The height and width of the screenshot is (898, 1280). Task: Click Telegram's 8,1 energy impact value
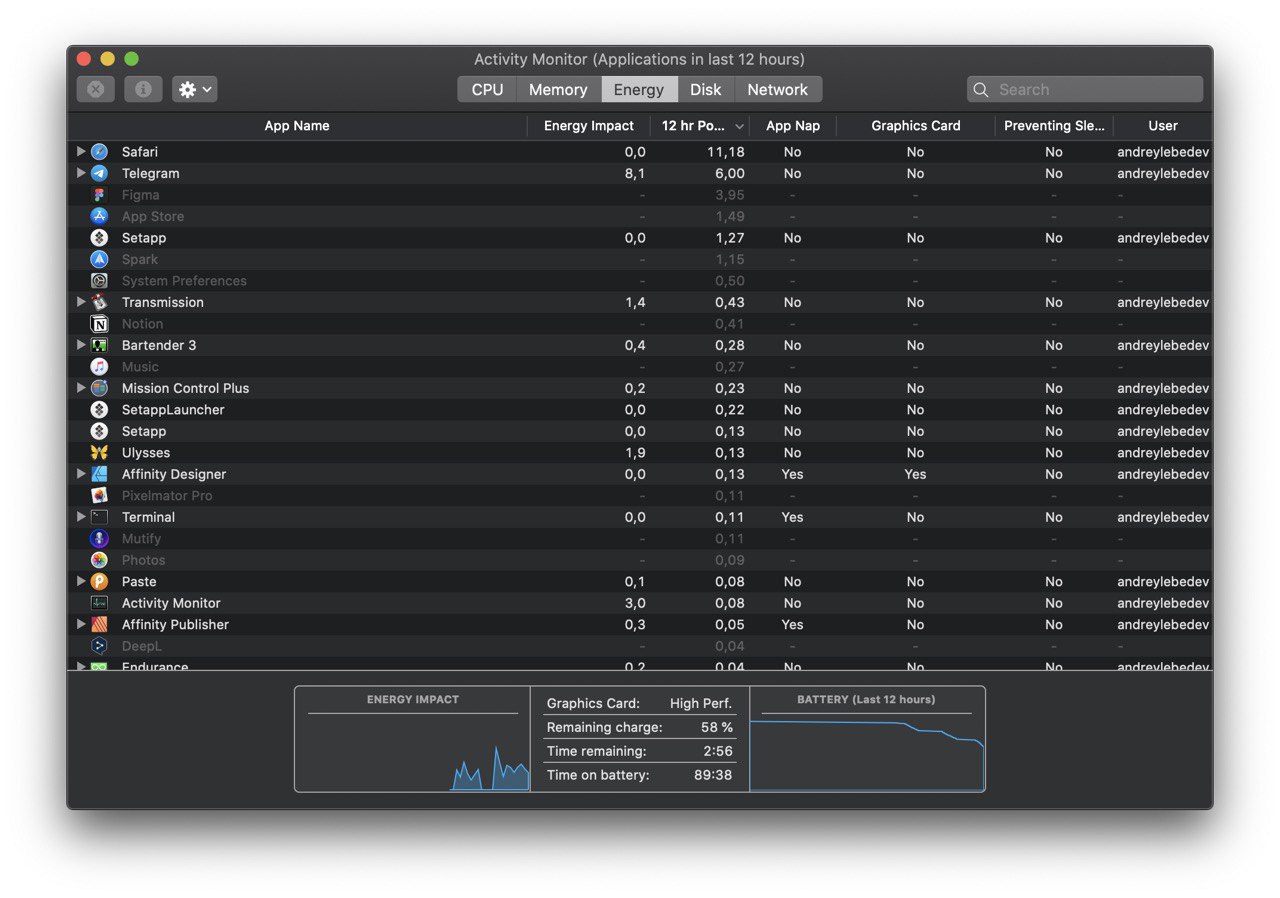coord(635,173)
